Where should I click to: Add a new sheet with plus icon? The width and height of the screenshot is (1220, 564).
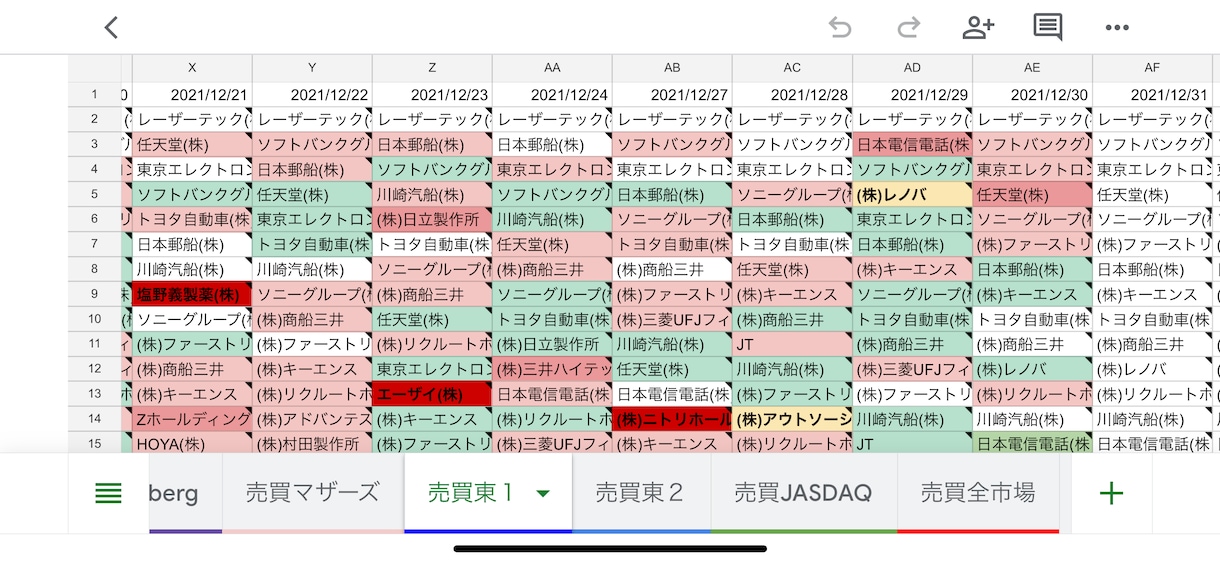coord(1111,492)
